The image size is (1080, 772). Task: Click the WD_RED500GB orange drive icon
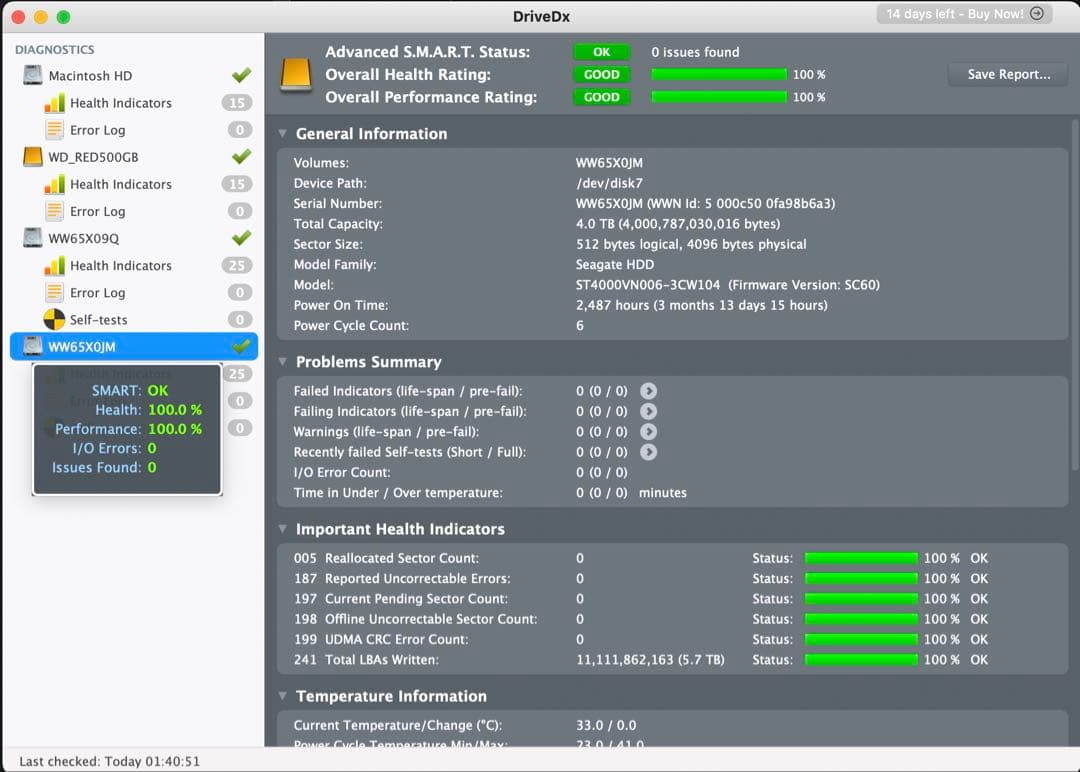tap(32, 156)
